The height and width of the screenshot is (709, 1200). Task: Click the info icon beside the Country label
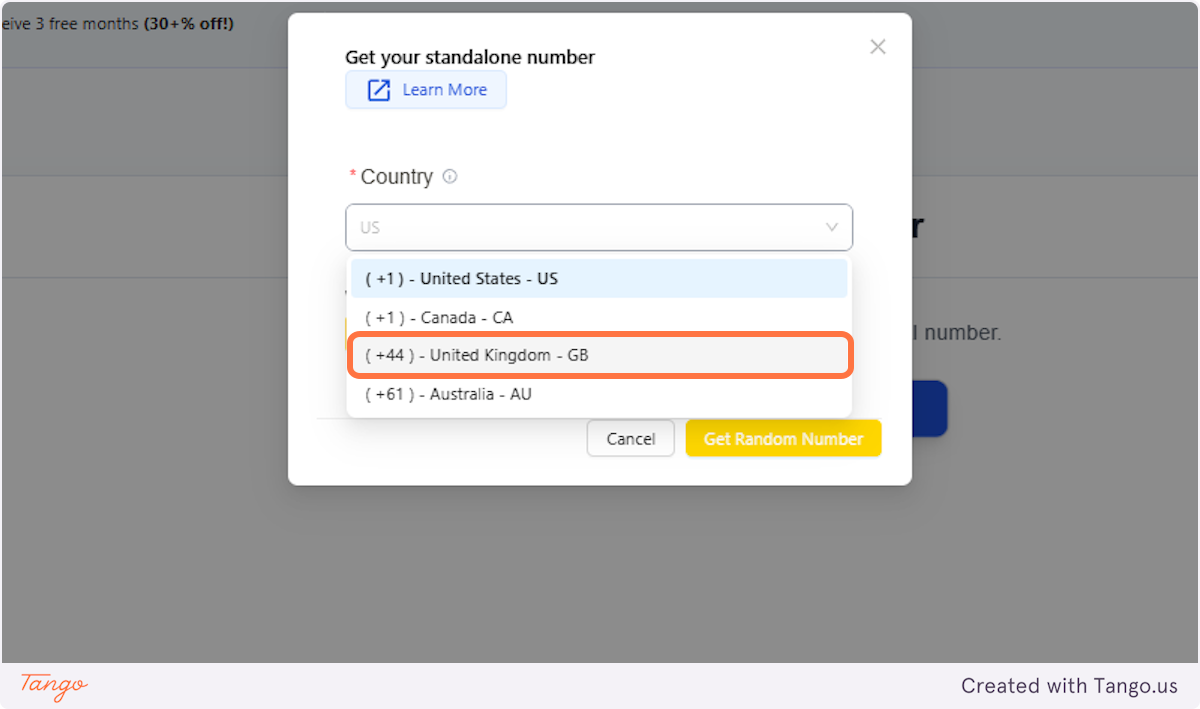point(449,176)
